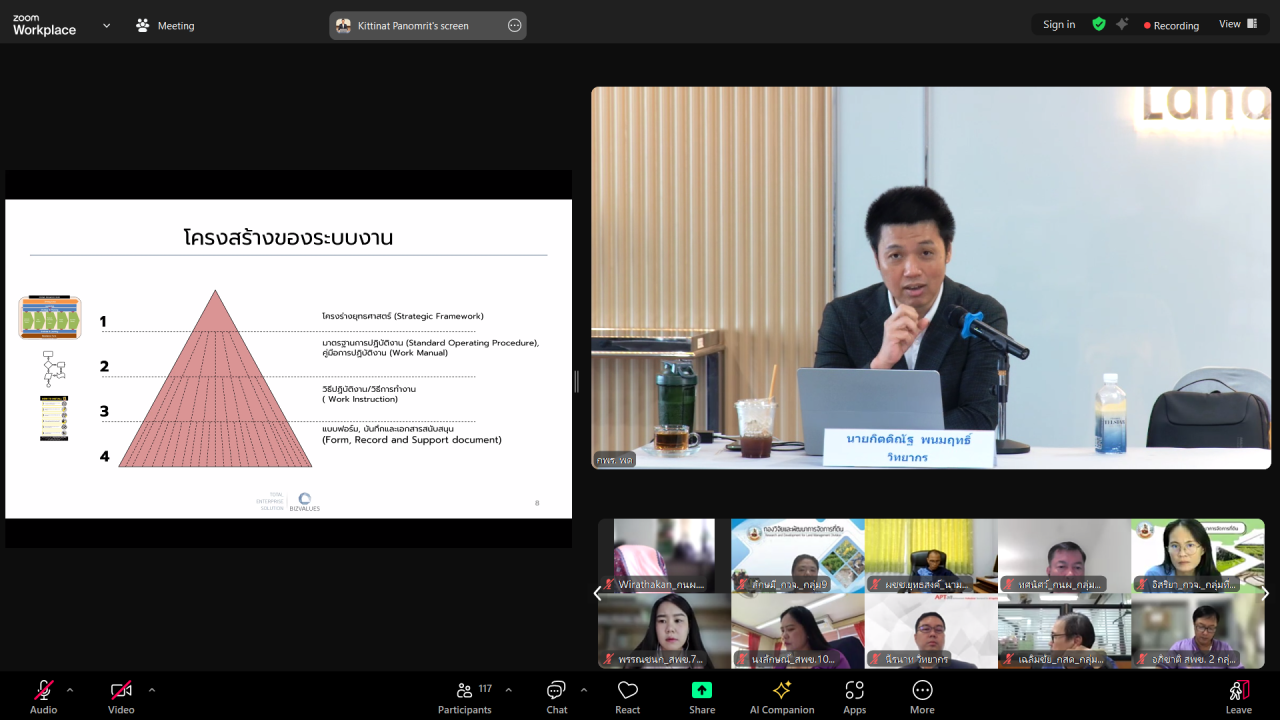Expand audio options arrow next to Audio

(x=70, y=689)
